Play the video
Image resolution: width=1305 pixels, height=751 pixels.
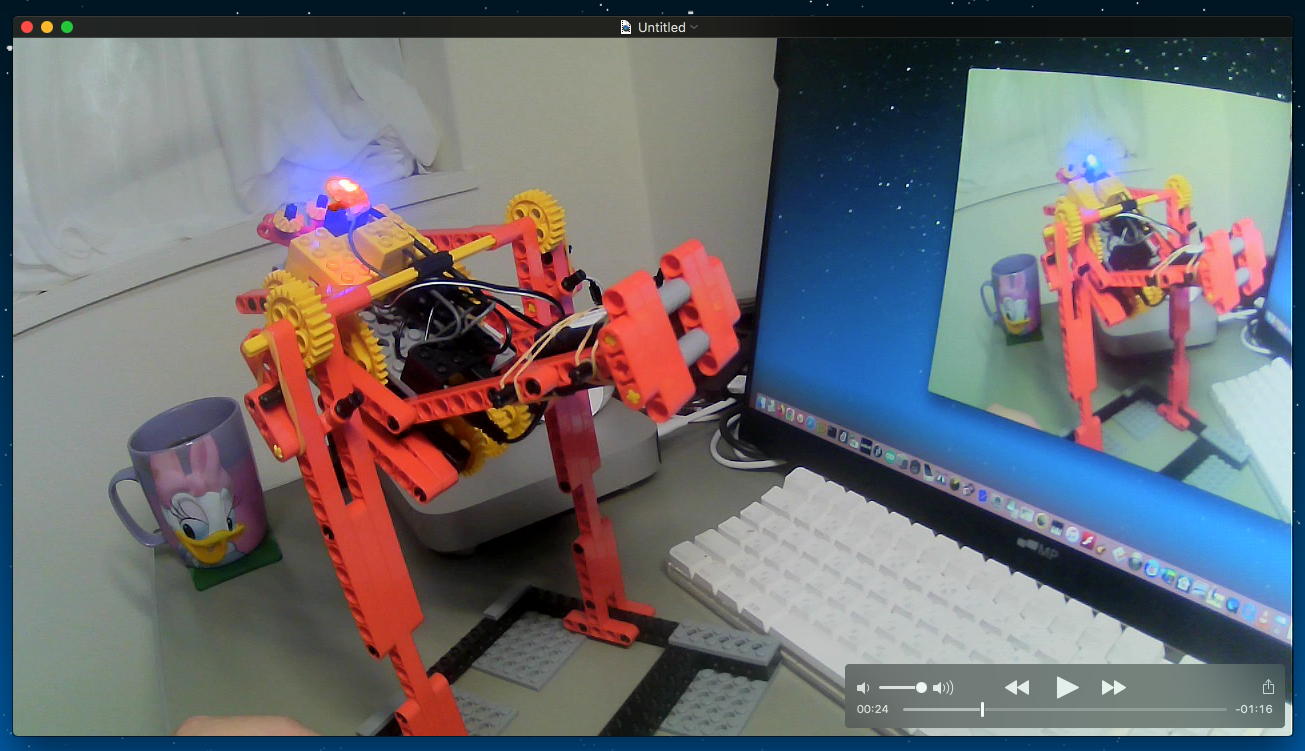point(1067,687)
